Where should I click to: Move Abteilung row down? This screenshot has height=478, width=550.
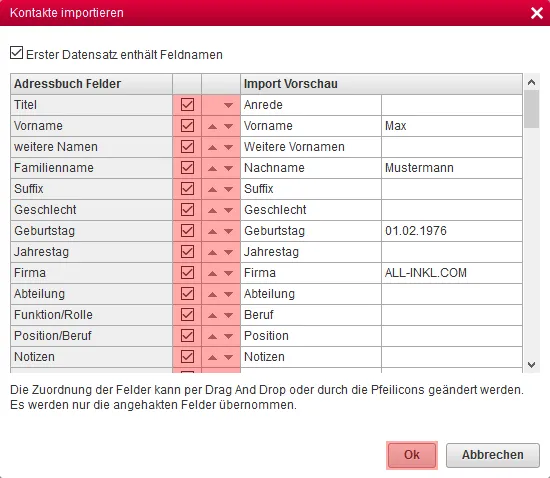pos(228,294)
